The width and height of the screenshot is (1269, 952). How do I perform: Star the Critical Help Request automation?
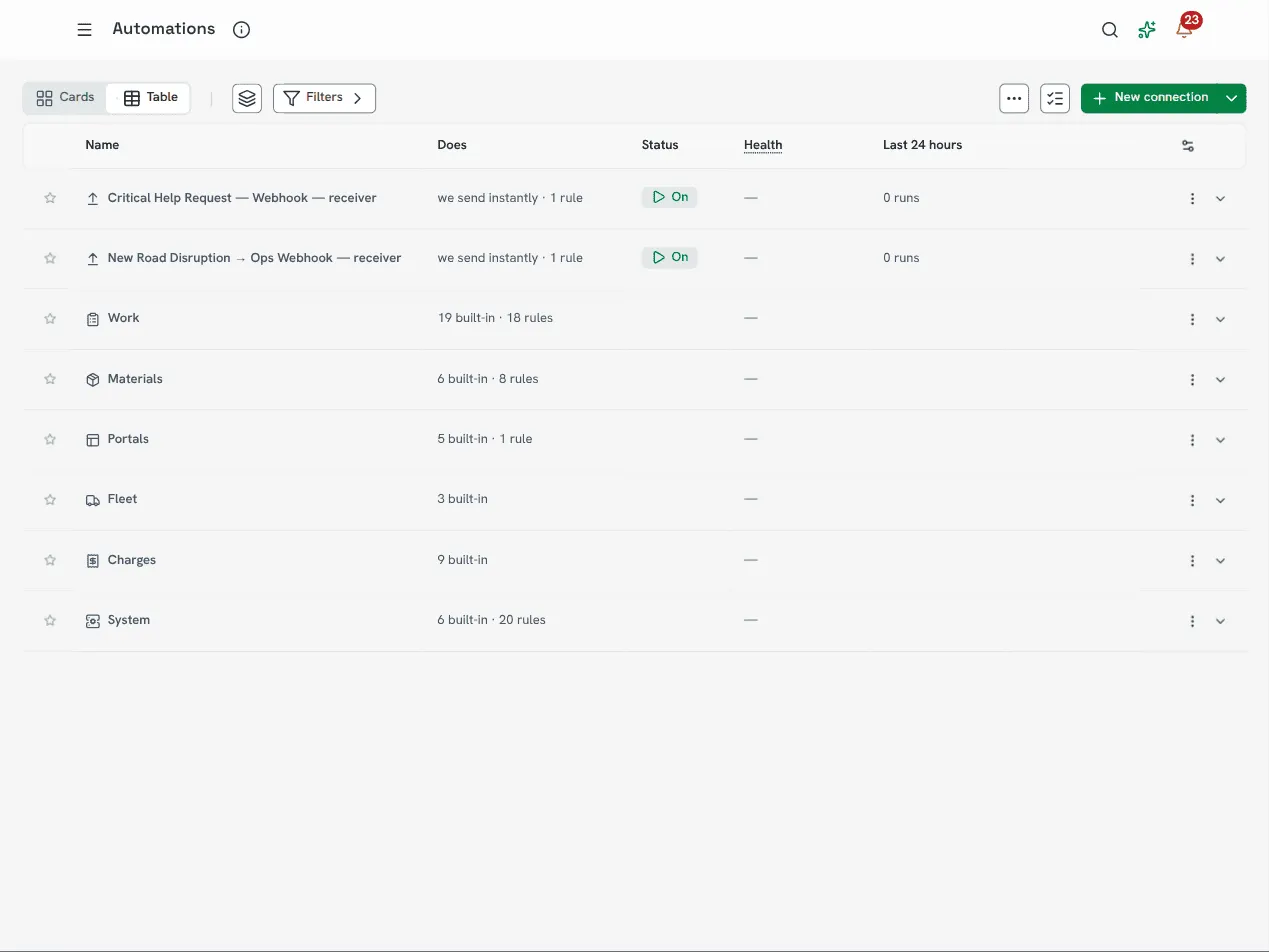(50, 198)
